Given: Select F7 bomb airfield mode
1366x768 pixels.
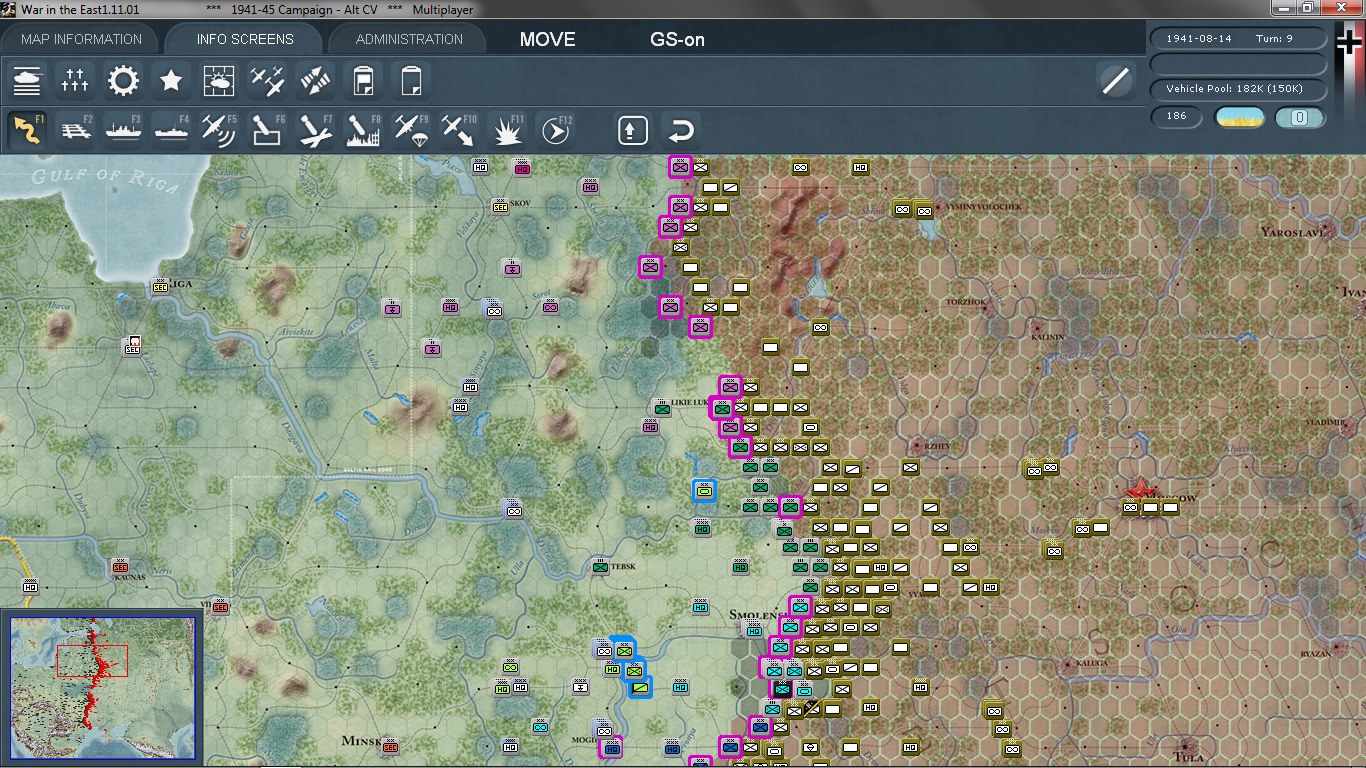Looking at the screenshot, I should pyautogui.click(x=315, y=130).
